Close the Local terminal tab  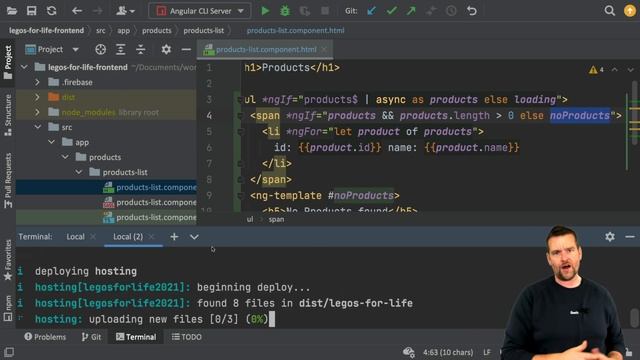(93, 237)
